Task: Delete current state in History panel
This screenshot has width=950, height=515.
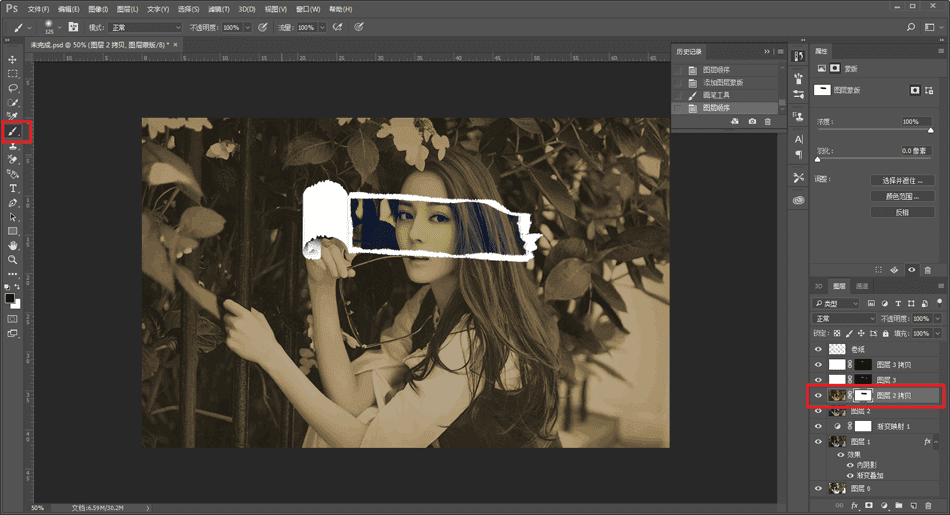Action: click(768, 121)
